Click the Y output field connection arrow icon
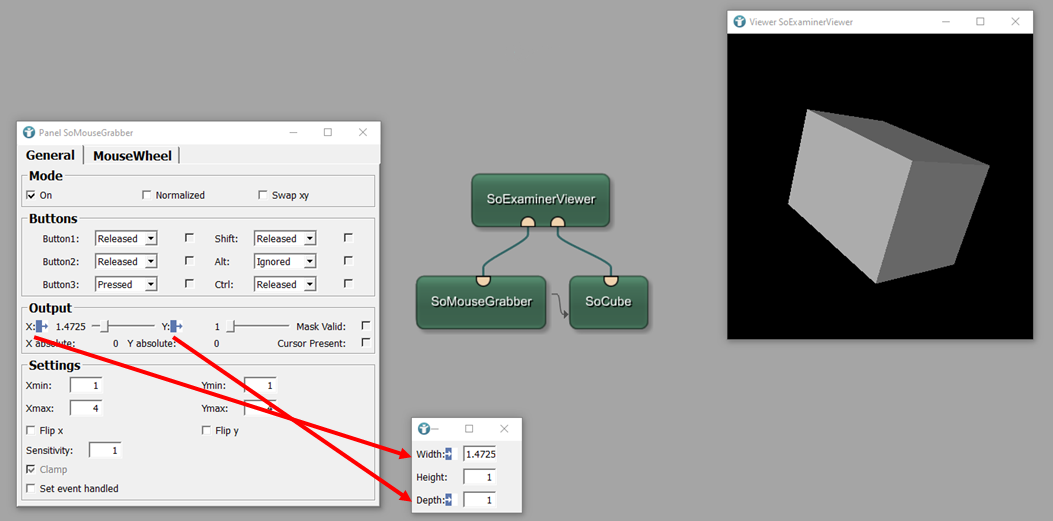This screenshot has width=1053, height=521. pyautogui.click(x=176, y=326)
